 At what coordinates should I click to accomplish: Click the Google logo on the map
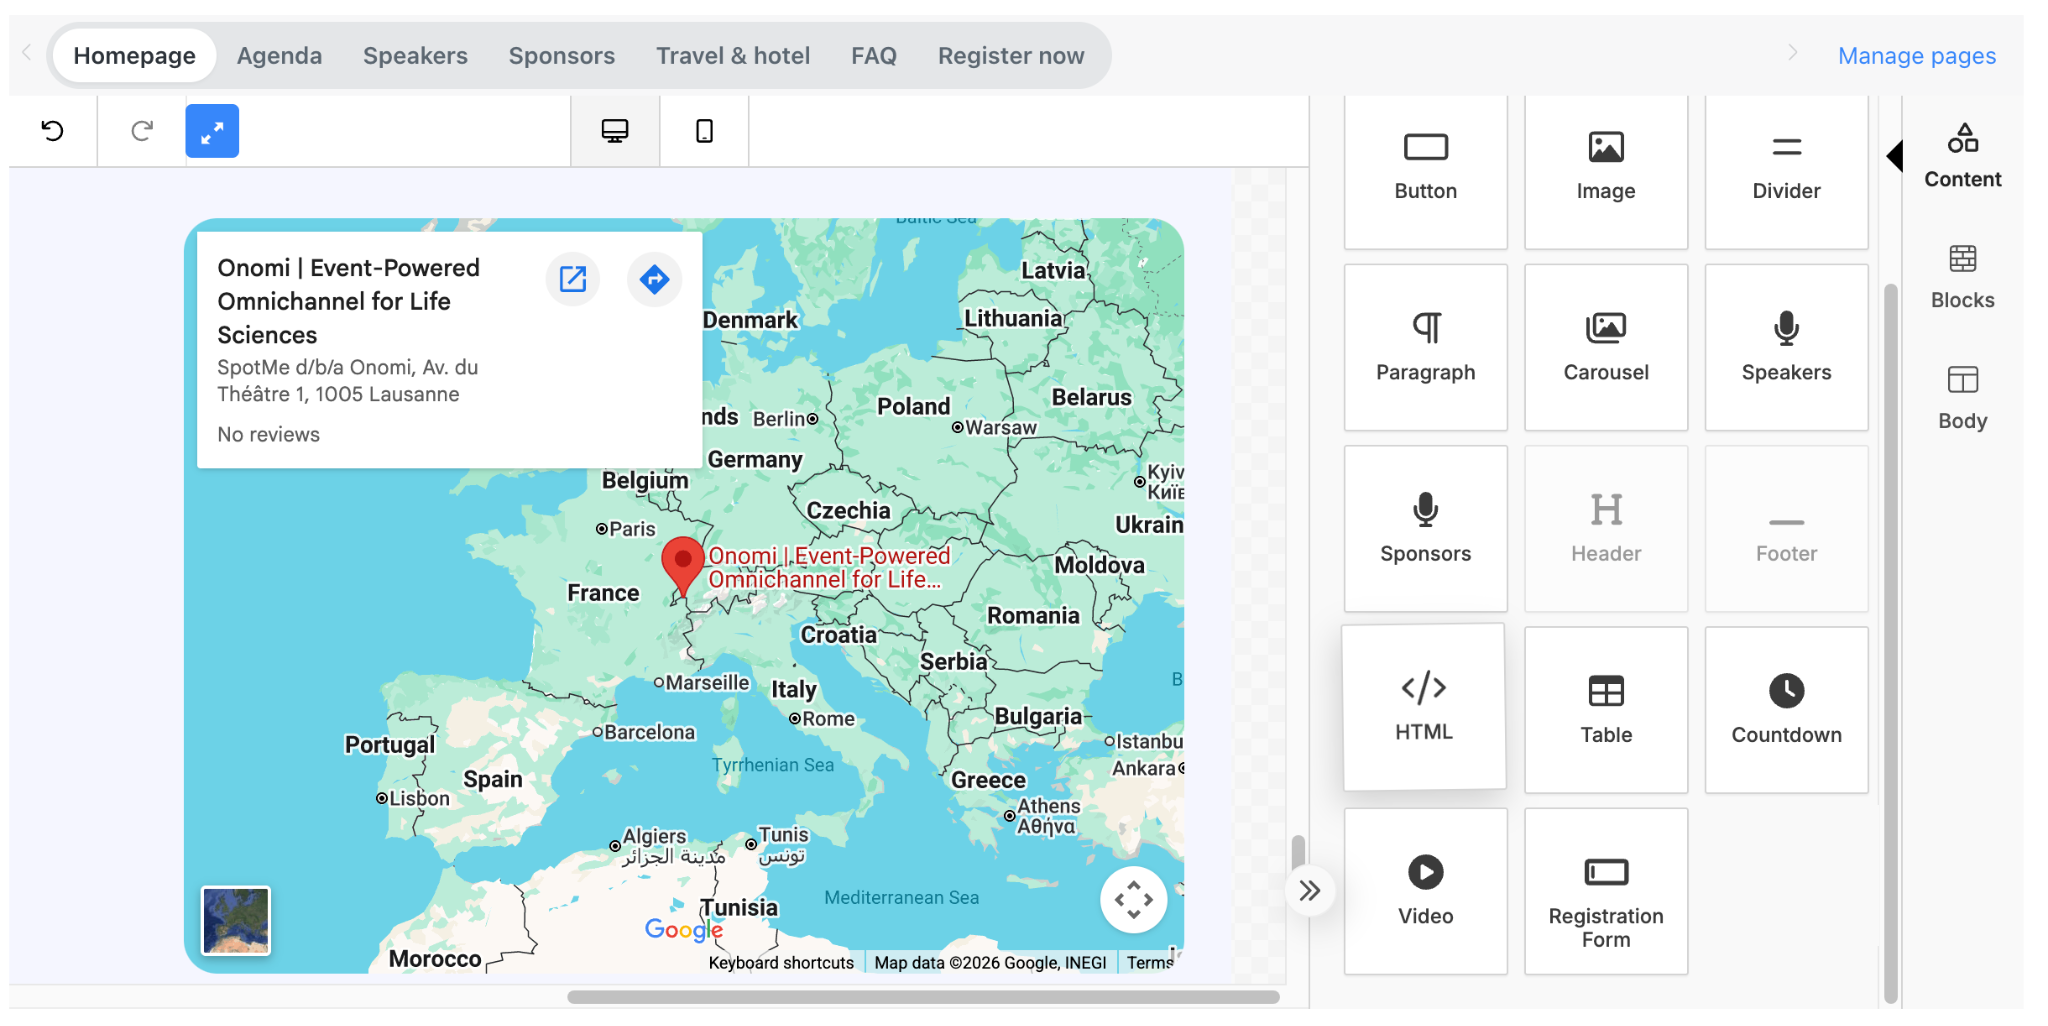coord(684,930)
